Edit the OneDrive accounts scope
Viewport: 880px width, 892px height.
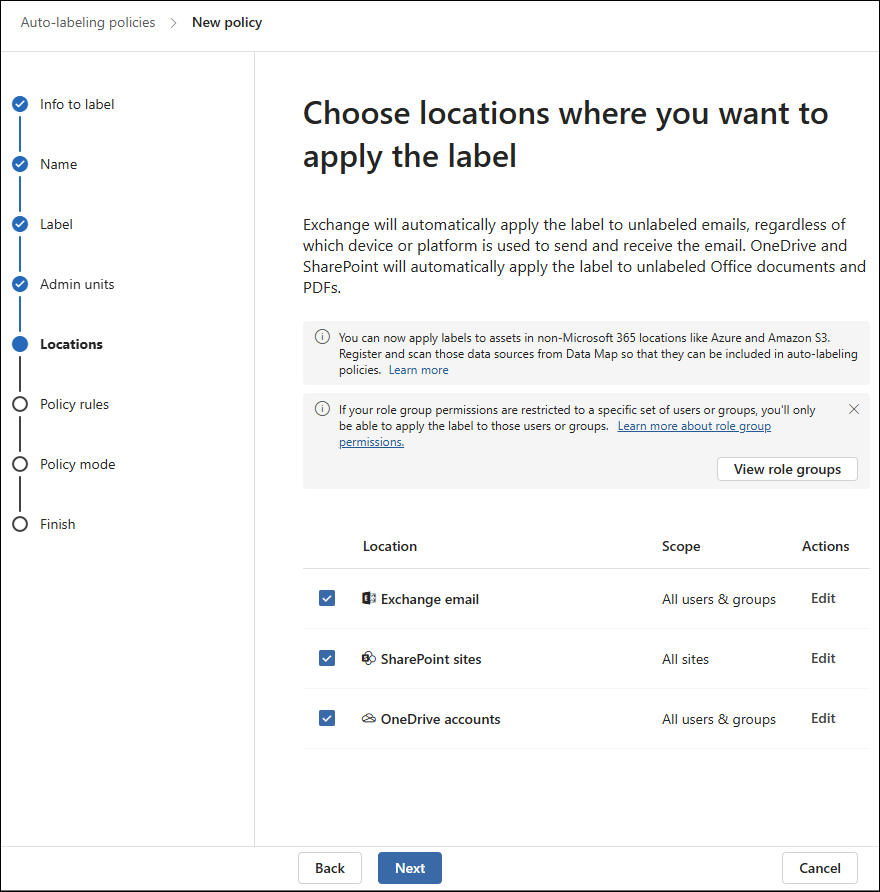(x=823, y=718)
